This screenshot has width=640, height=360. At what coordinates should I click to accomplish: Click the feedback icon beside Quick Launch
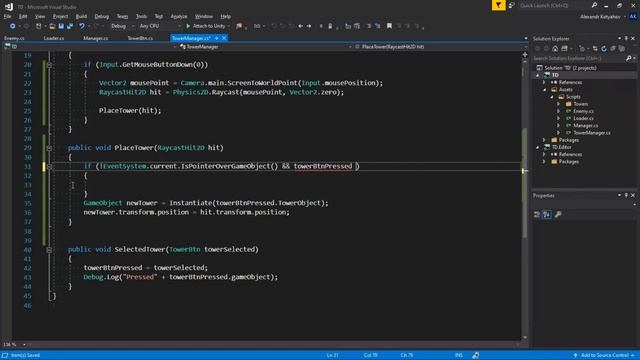tap(512, 5)
